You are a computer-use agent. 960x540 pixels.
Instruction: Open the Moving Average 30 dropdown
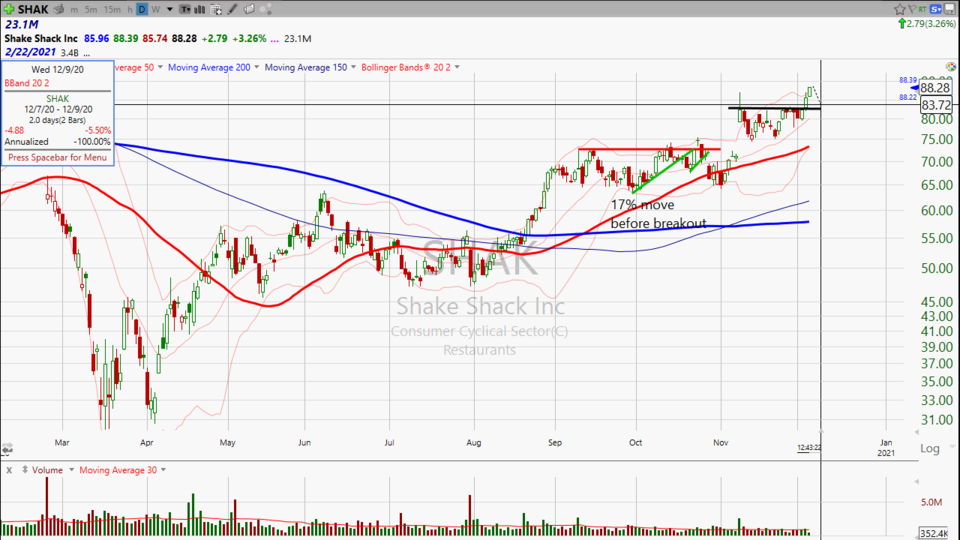coord(163,470)
